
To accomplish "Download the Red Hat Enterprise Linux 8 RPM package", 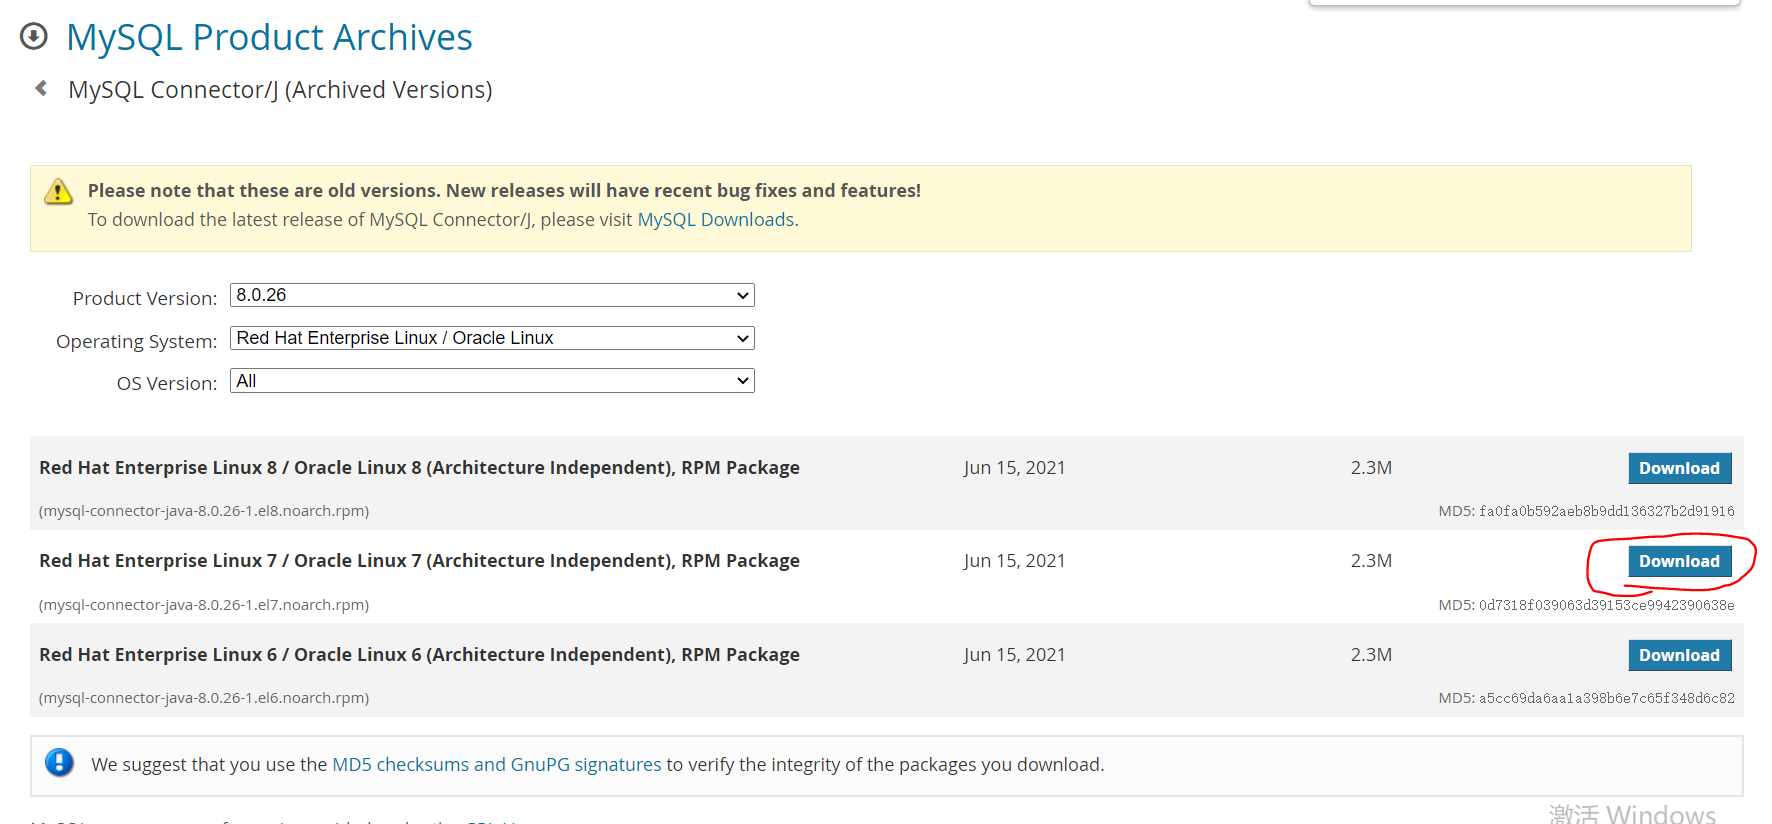I will (x=1679, y=468).
